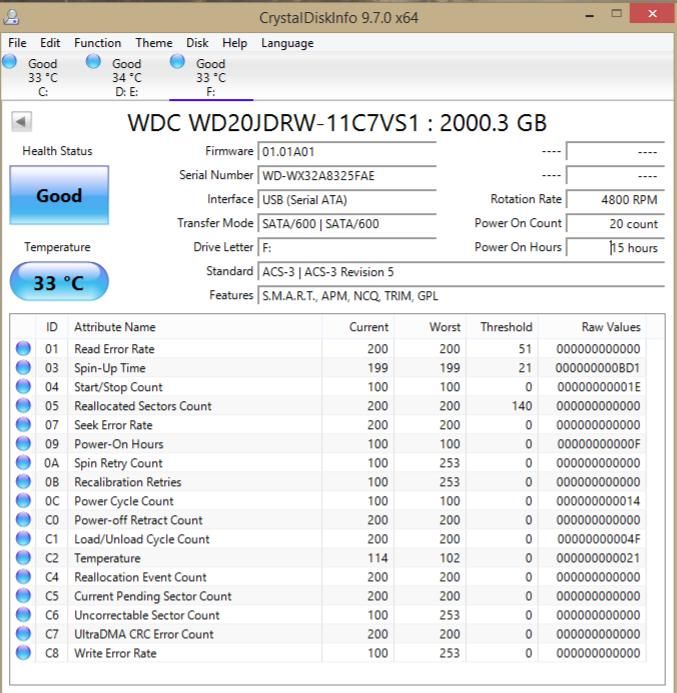Open the File menu
The width and height of the screenshot is (677, 693).
coord(17,43)
